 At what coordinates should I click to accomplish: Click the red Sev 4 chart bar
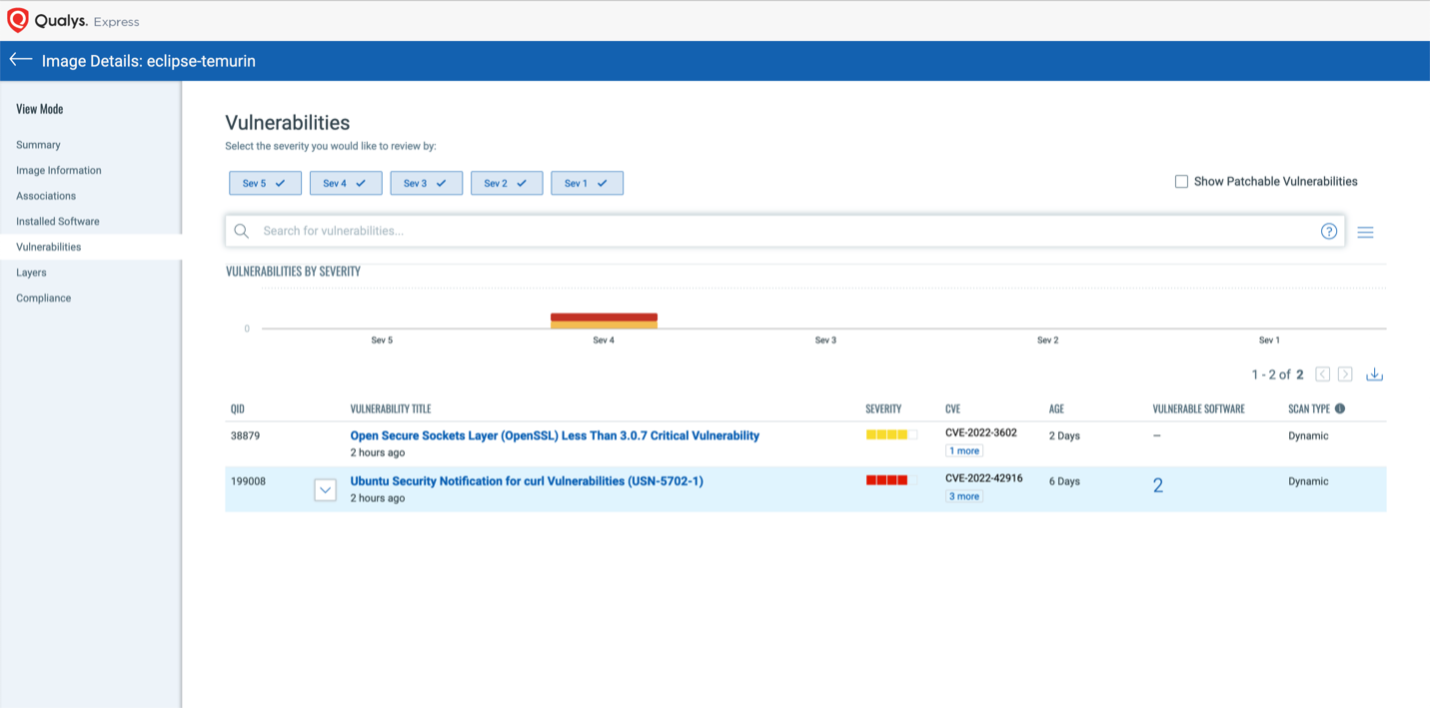click(x=604, y=317)
